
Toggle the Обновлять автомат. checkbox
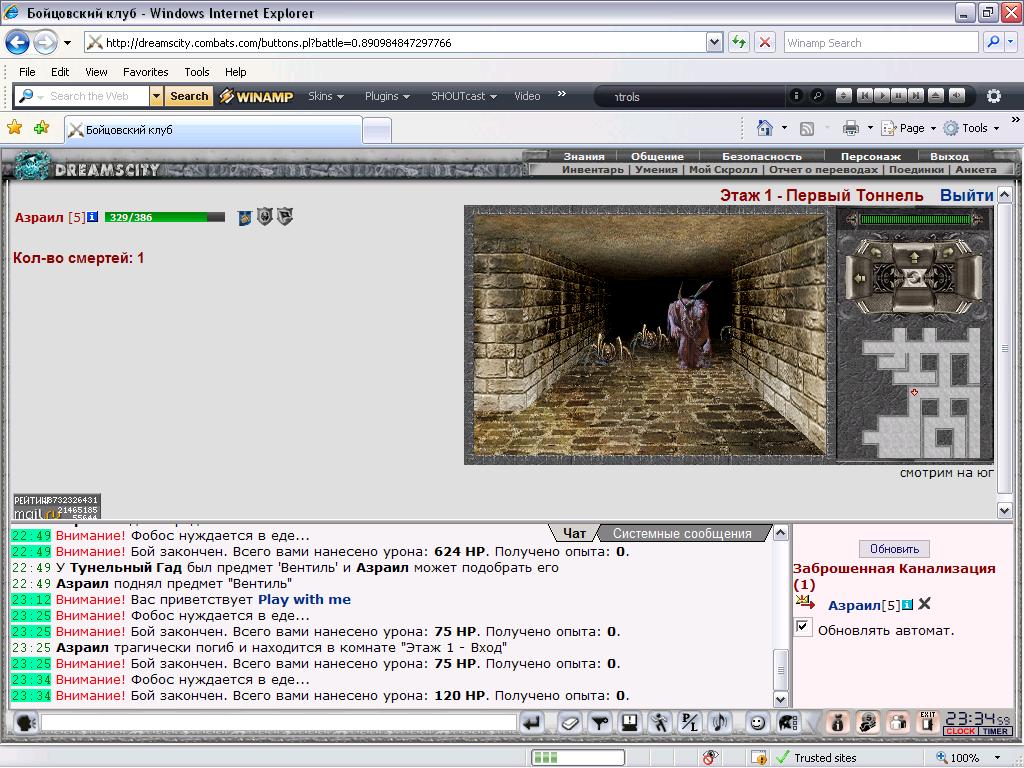pos(803,628)
